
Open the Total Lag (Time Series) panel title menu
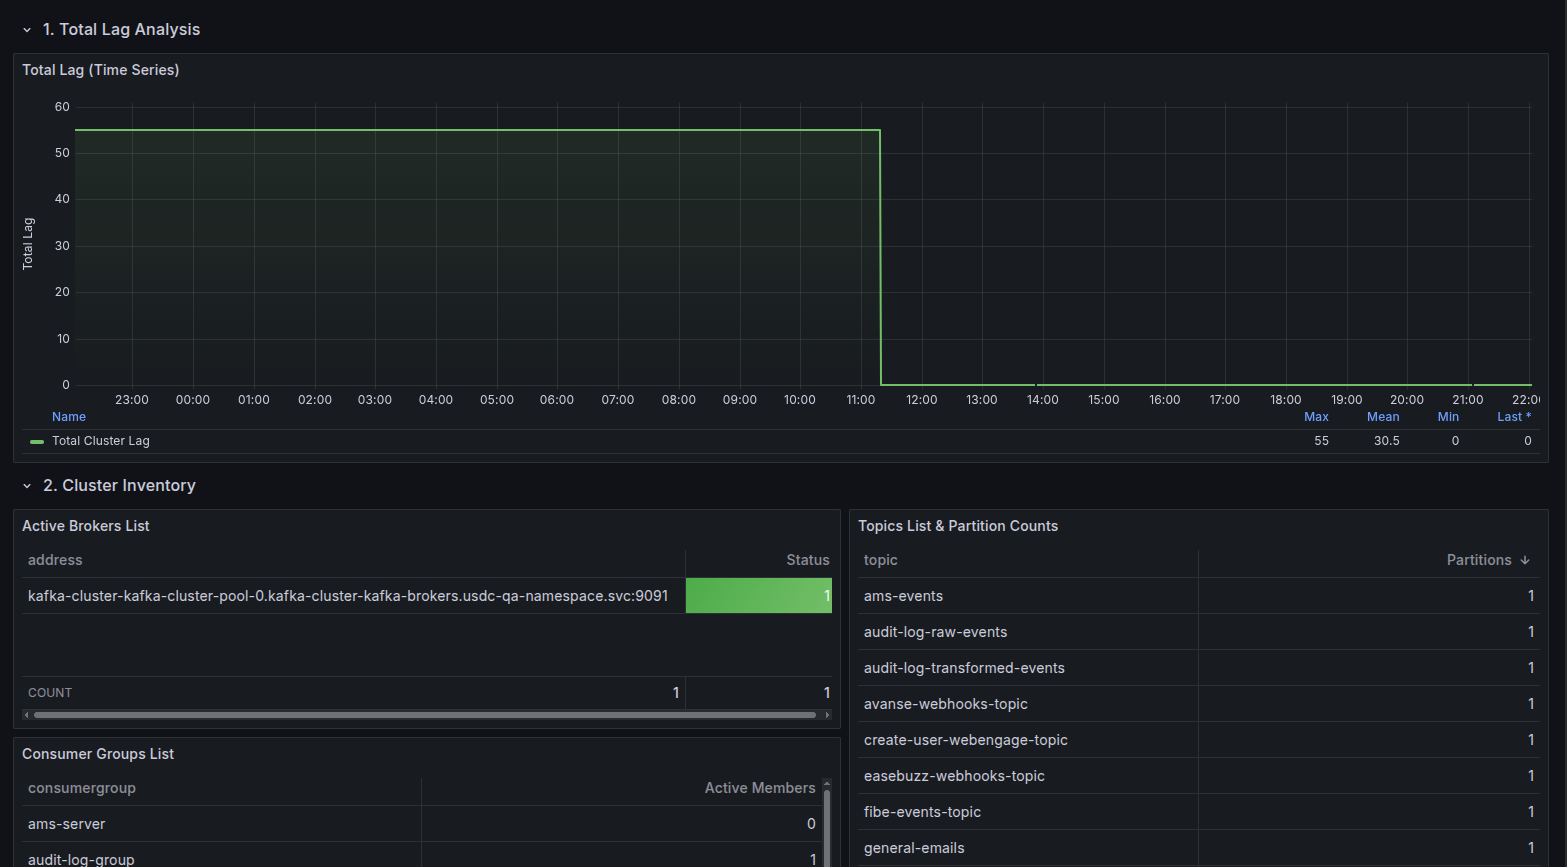101,70
